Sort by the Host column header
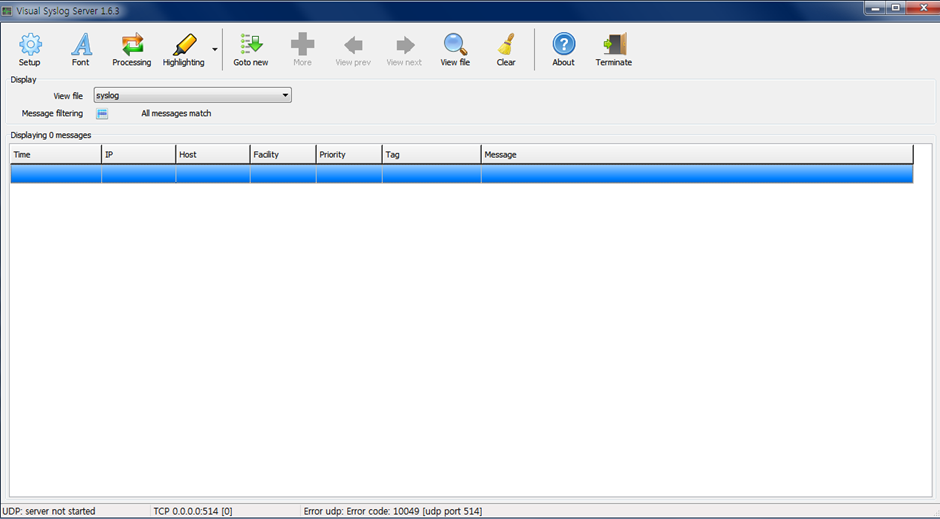940x519 pixels. click(x=213, y=155)
